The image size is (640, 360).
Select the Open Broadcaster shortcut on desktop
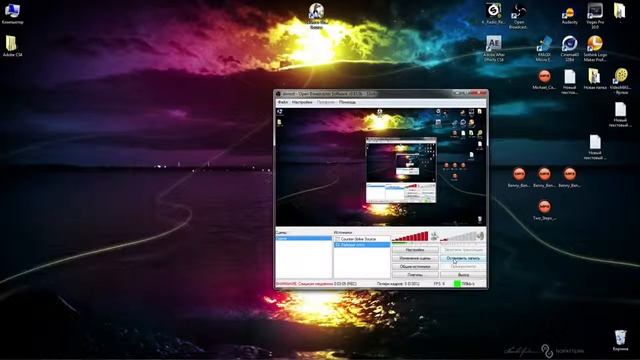(x=519, y=16)
